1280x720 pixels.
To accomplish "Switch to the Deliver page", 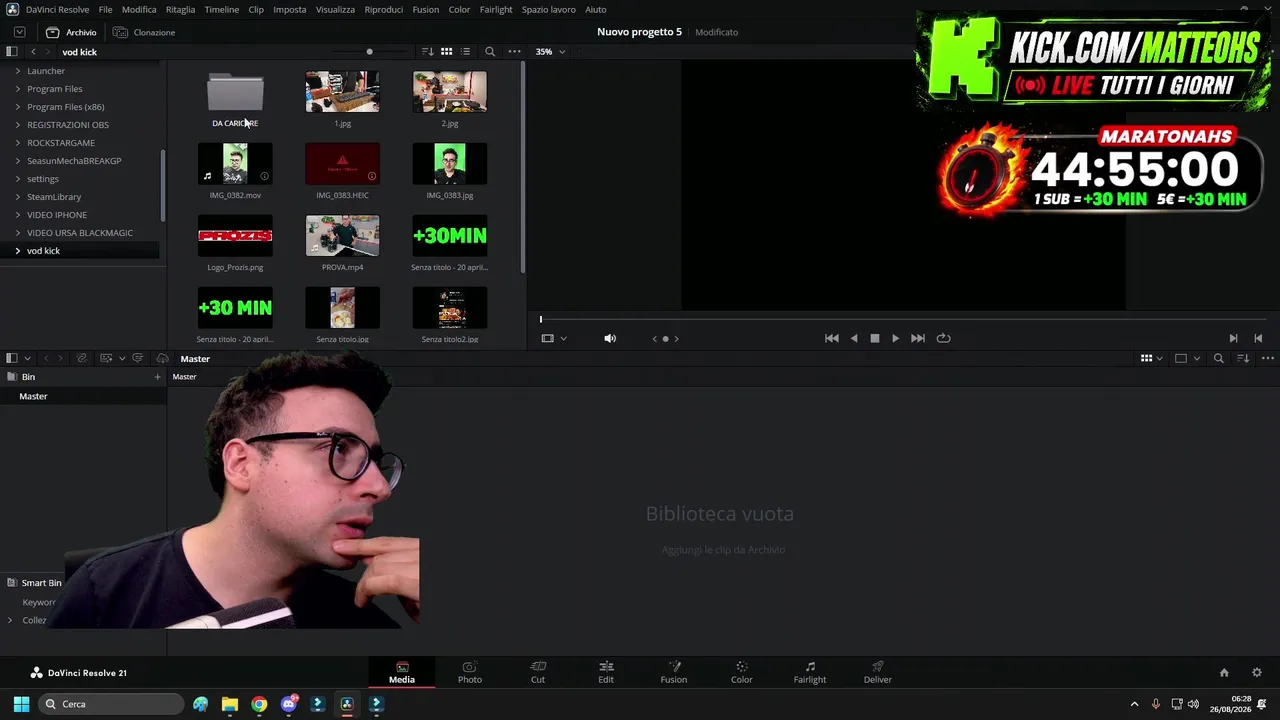I will (x=878, y=672).
